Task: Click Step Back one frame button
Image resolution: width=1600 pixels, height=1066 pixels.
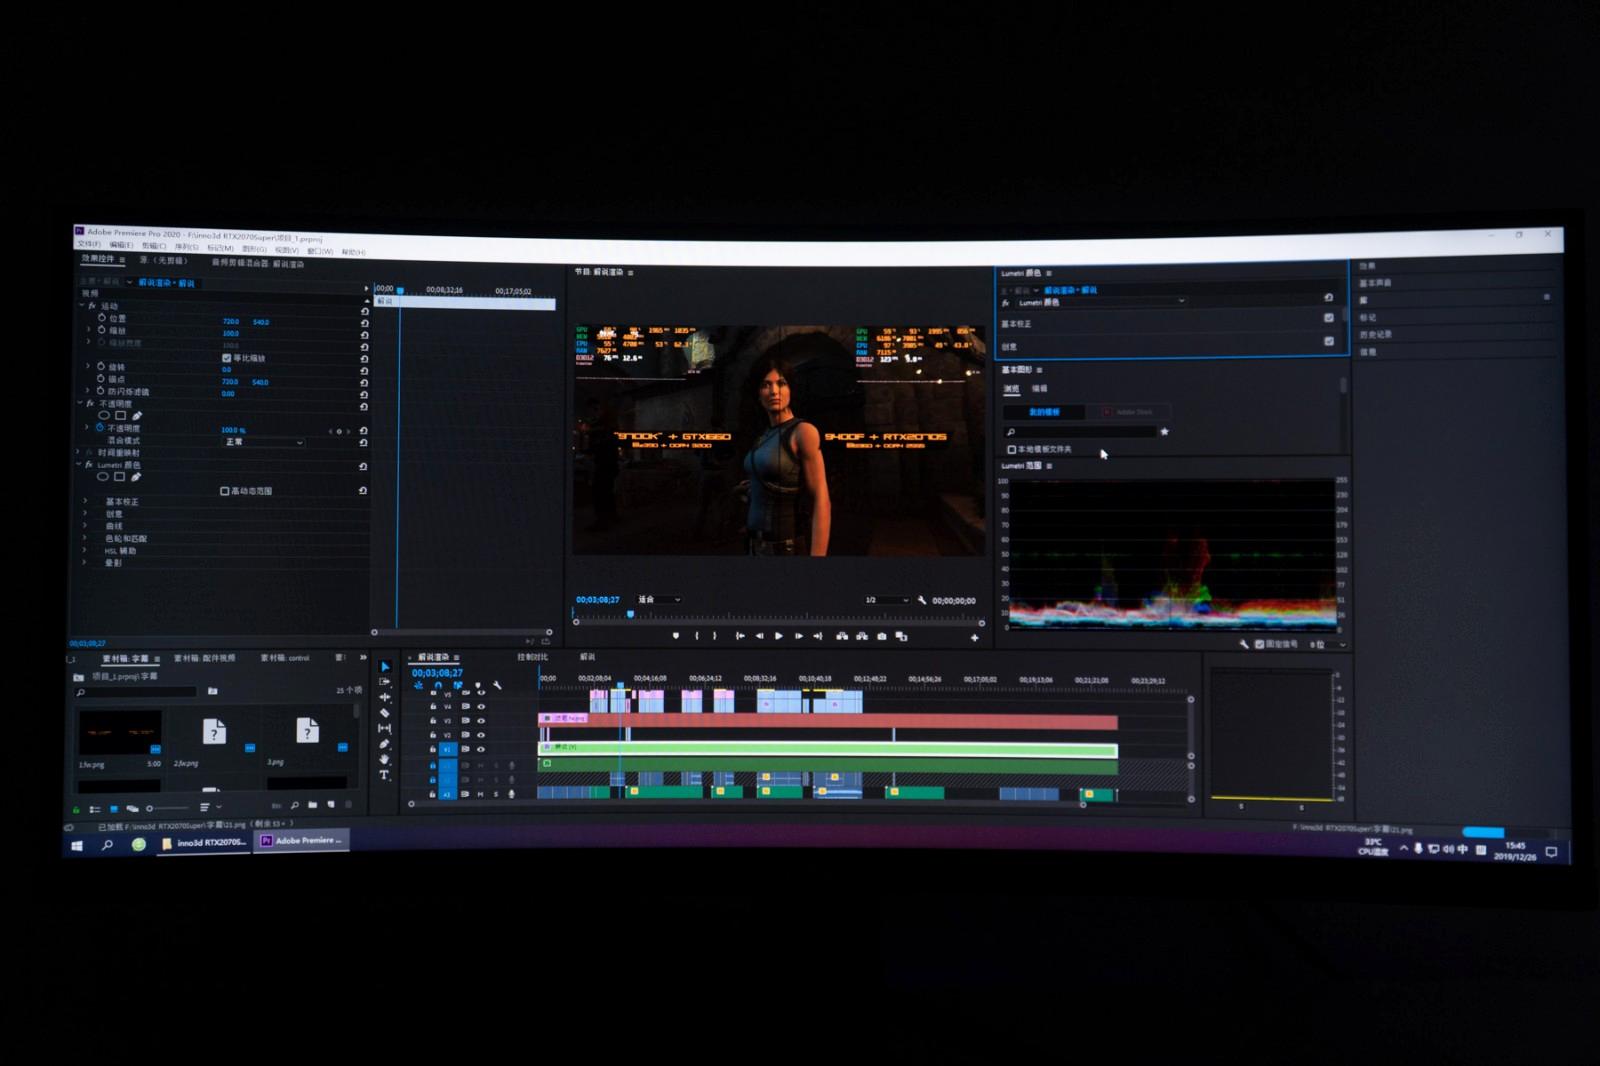Action: (x=759, y=636)
